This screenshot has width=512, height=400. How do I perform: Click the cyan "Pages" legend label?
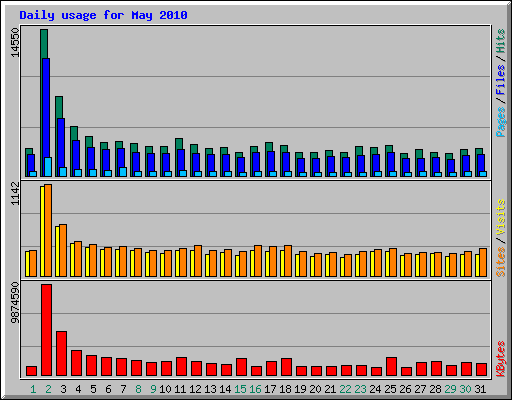501,122
